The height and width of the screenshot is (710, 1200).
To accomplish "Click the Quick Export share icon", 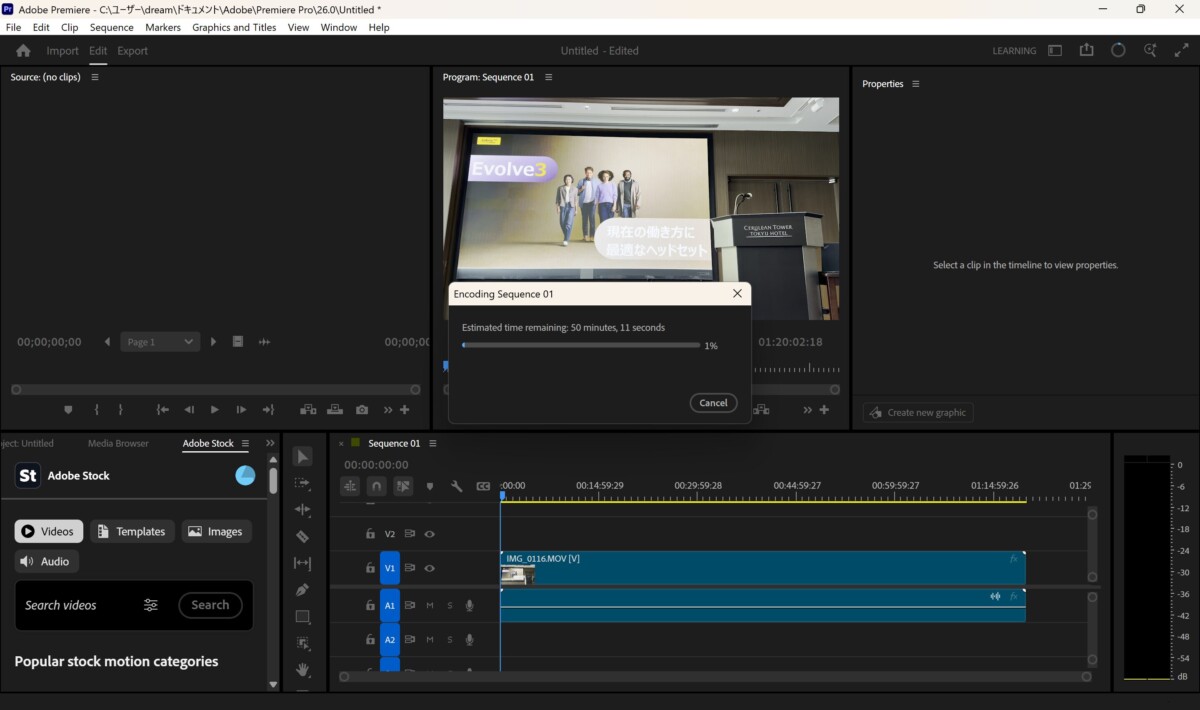I will 1087,50.
